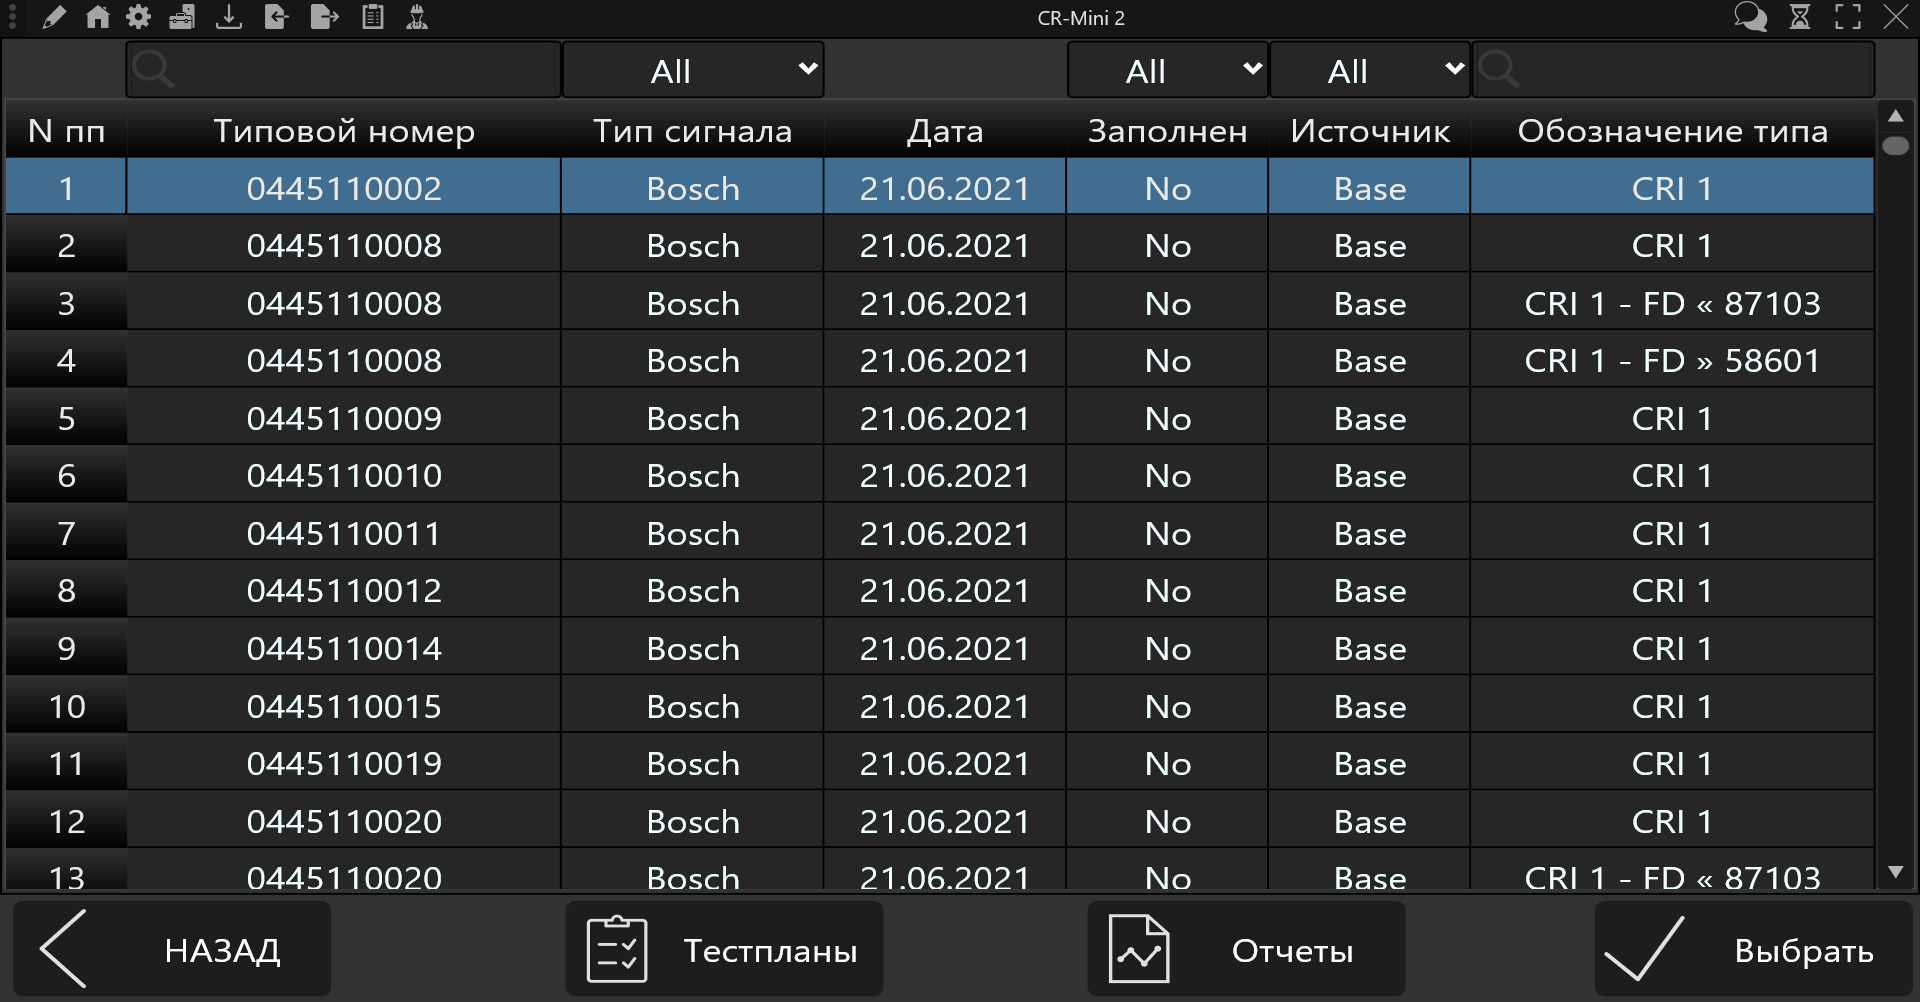Click the Выбрать button

point(1753,949)
